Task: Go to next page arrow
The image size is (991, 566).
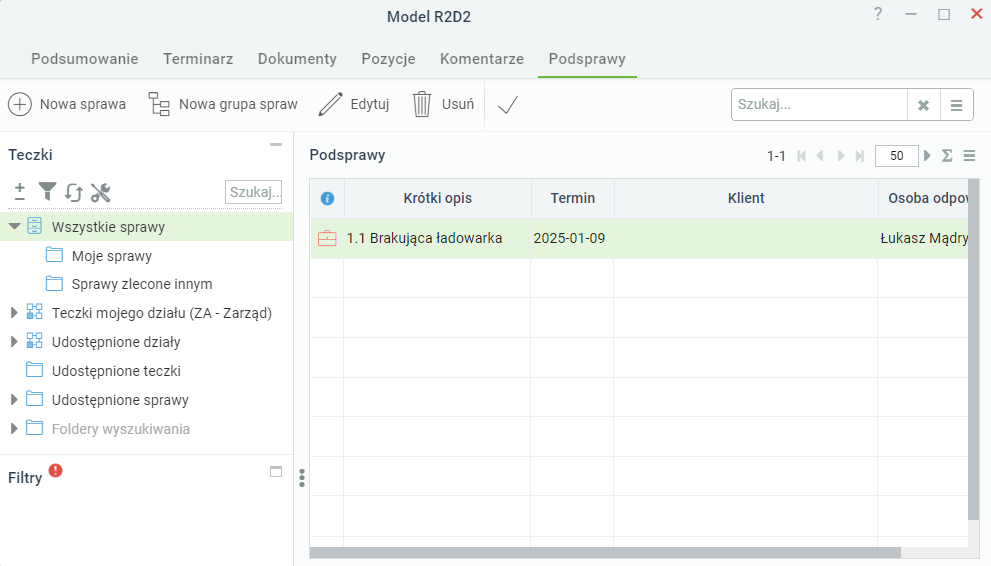Action: click(x=841, y=156)
